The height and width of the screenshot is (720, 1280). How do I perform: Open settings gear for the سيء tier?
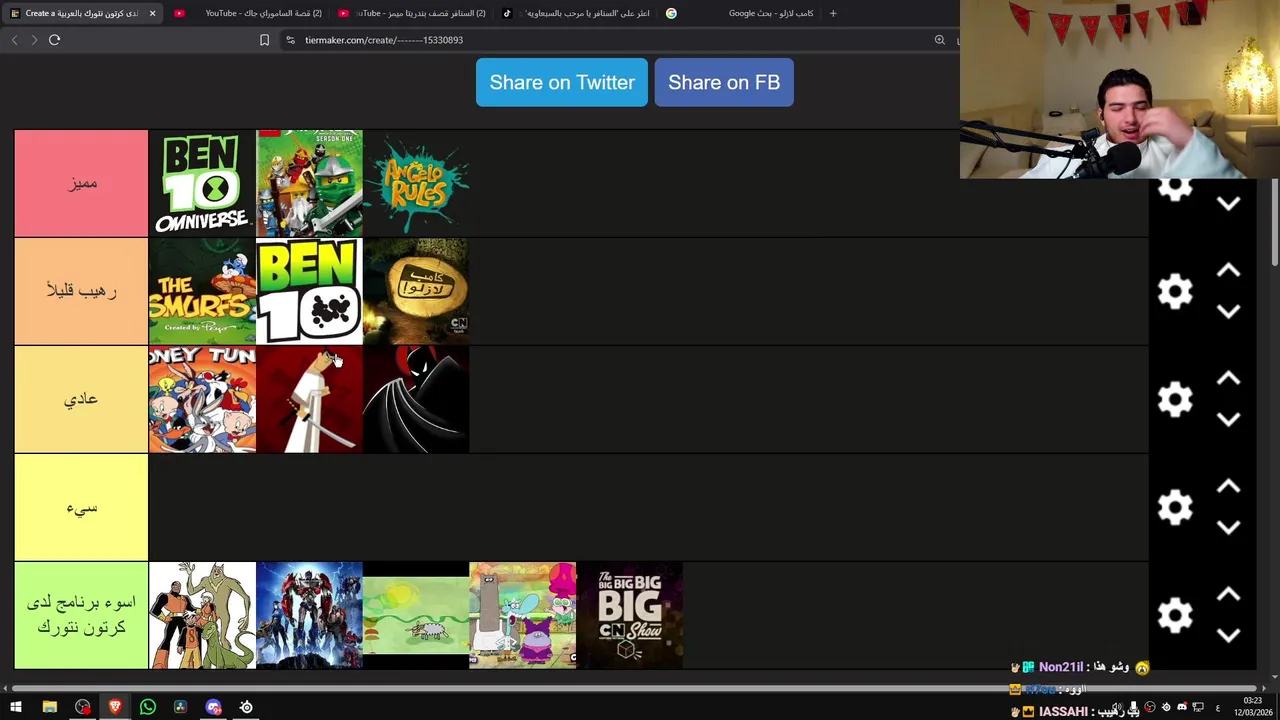pos(1175,507)
